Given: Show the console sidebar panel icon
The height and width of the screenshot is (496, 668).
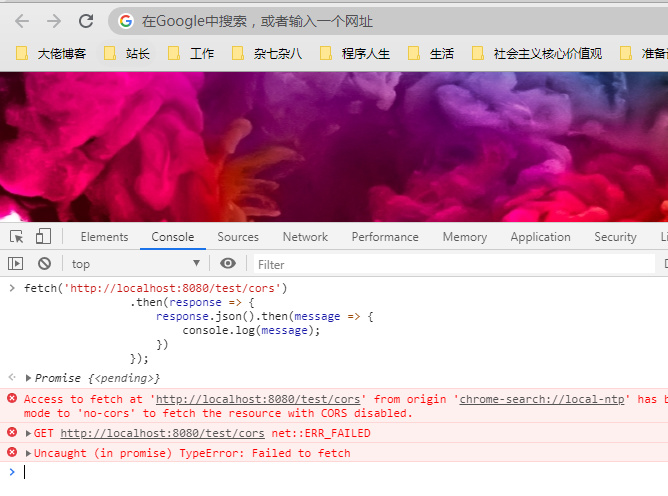Looking at the screenshot, I should tap(16, 264).
